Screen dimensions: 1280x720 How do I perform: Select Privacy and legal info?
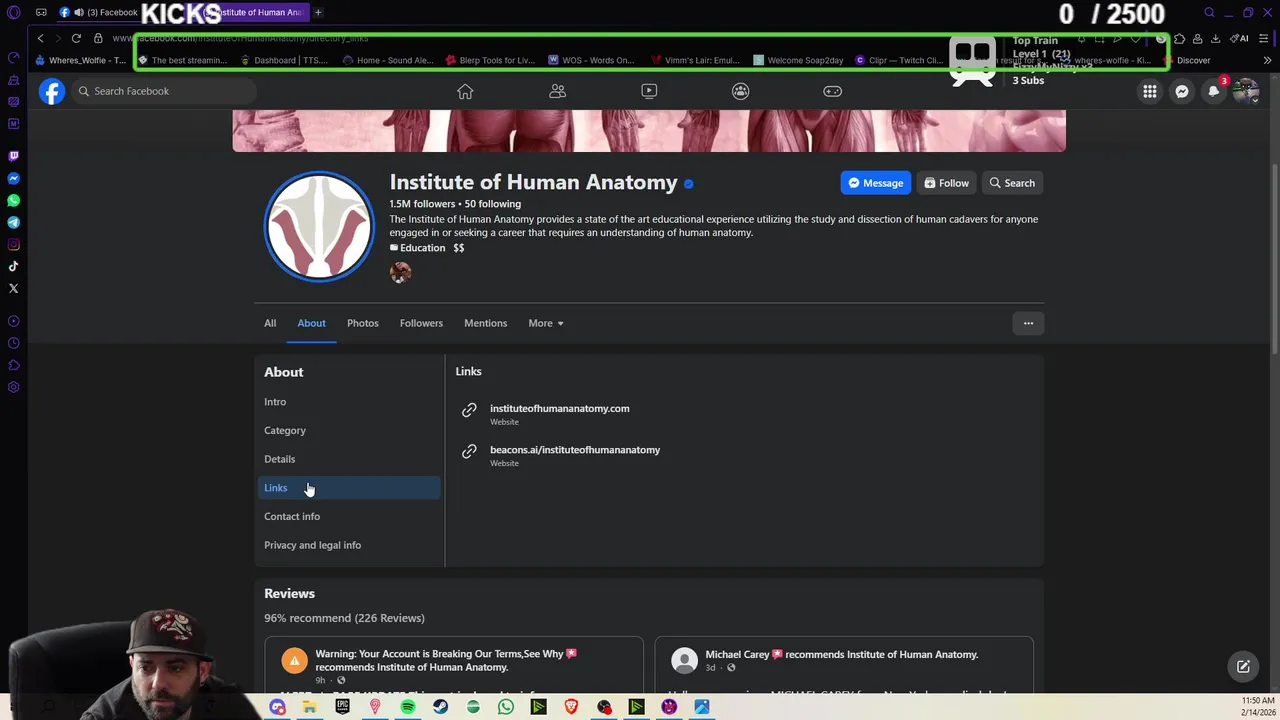point(312,545)
